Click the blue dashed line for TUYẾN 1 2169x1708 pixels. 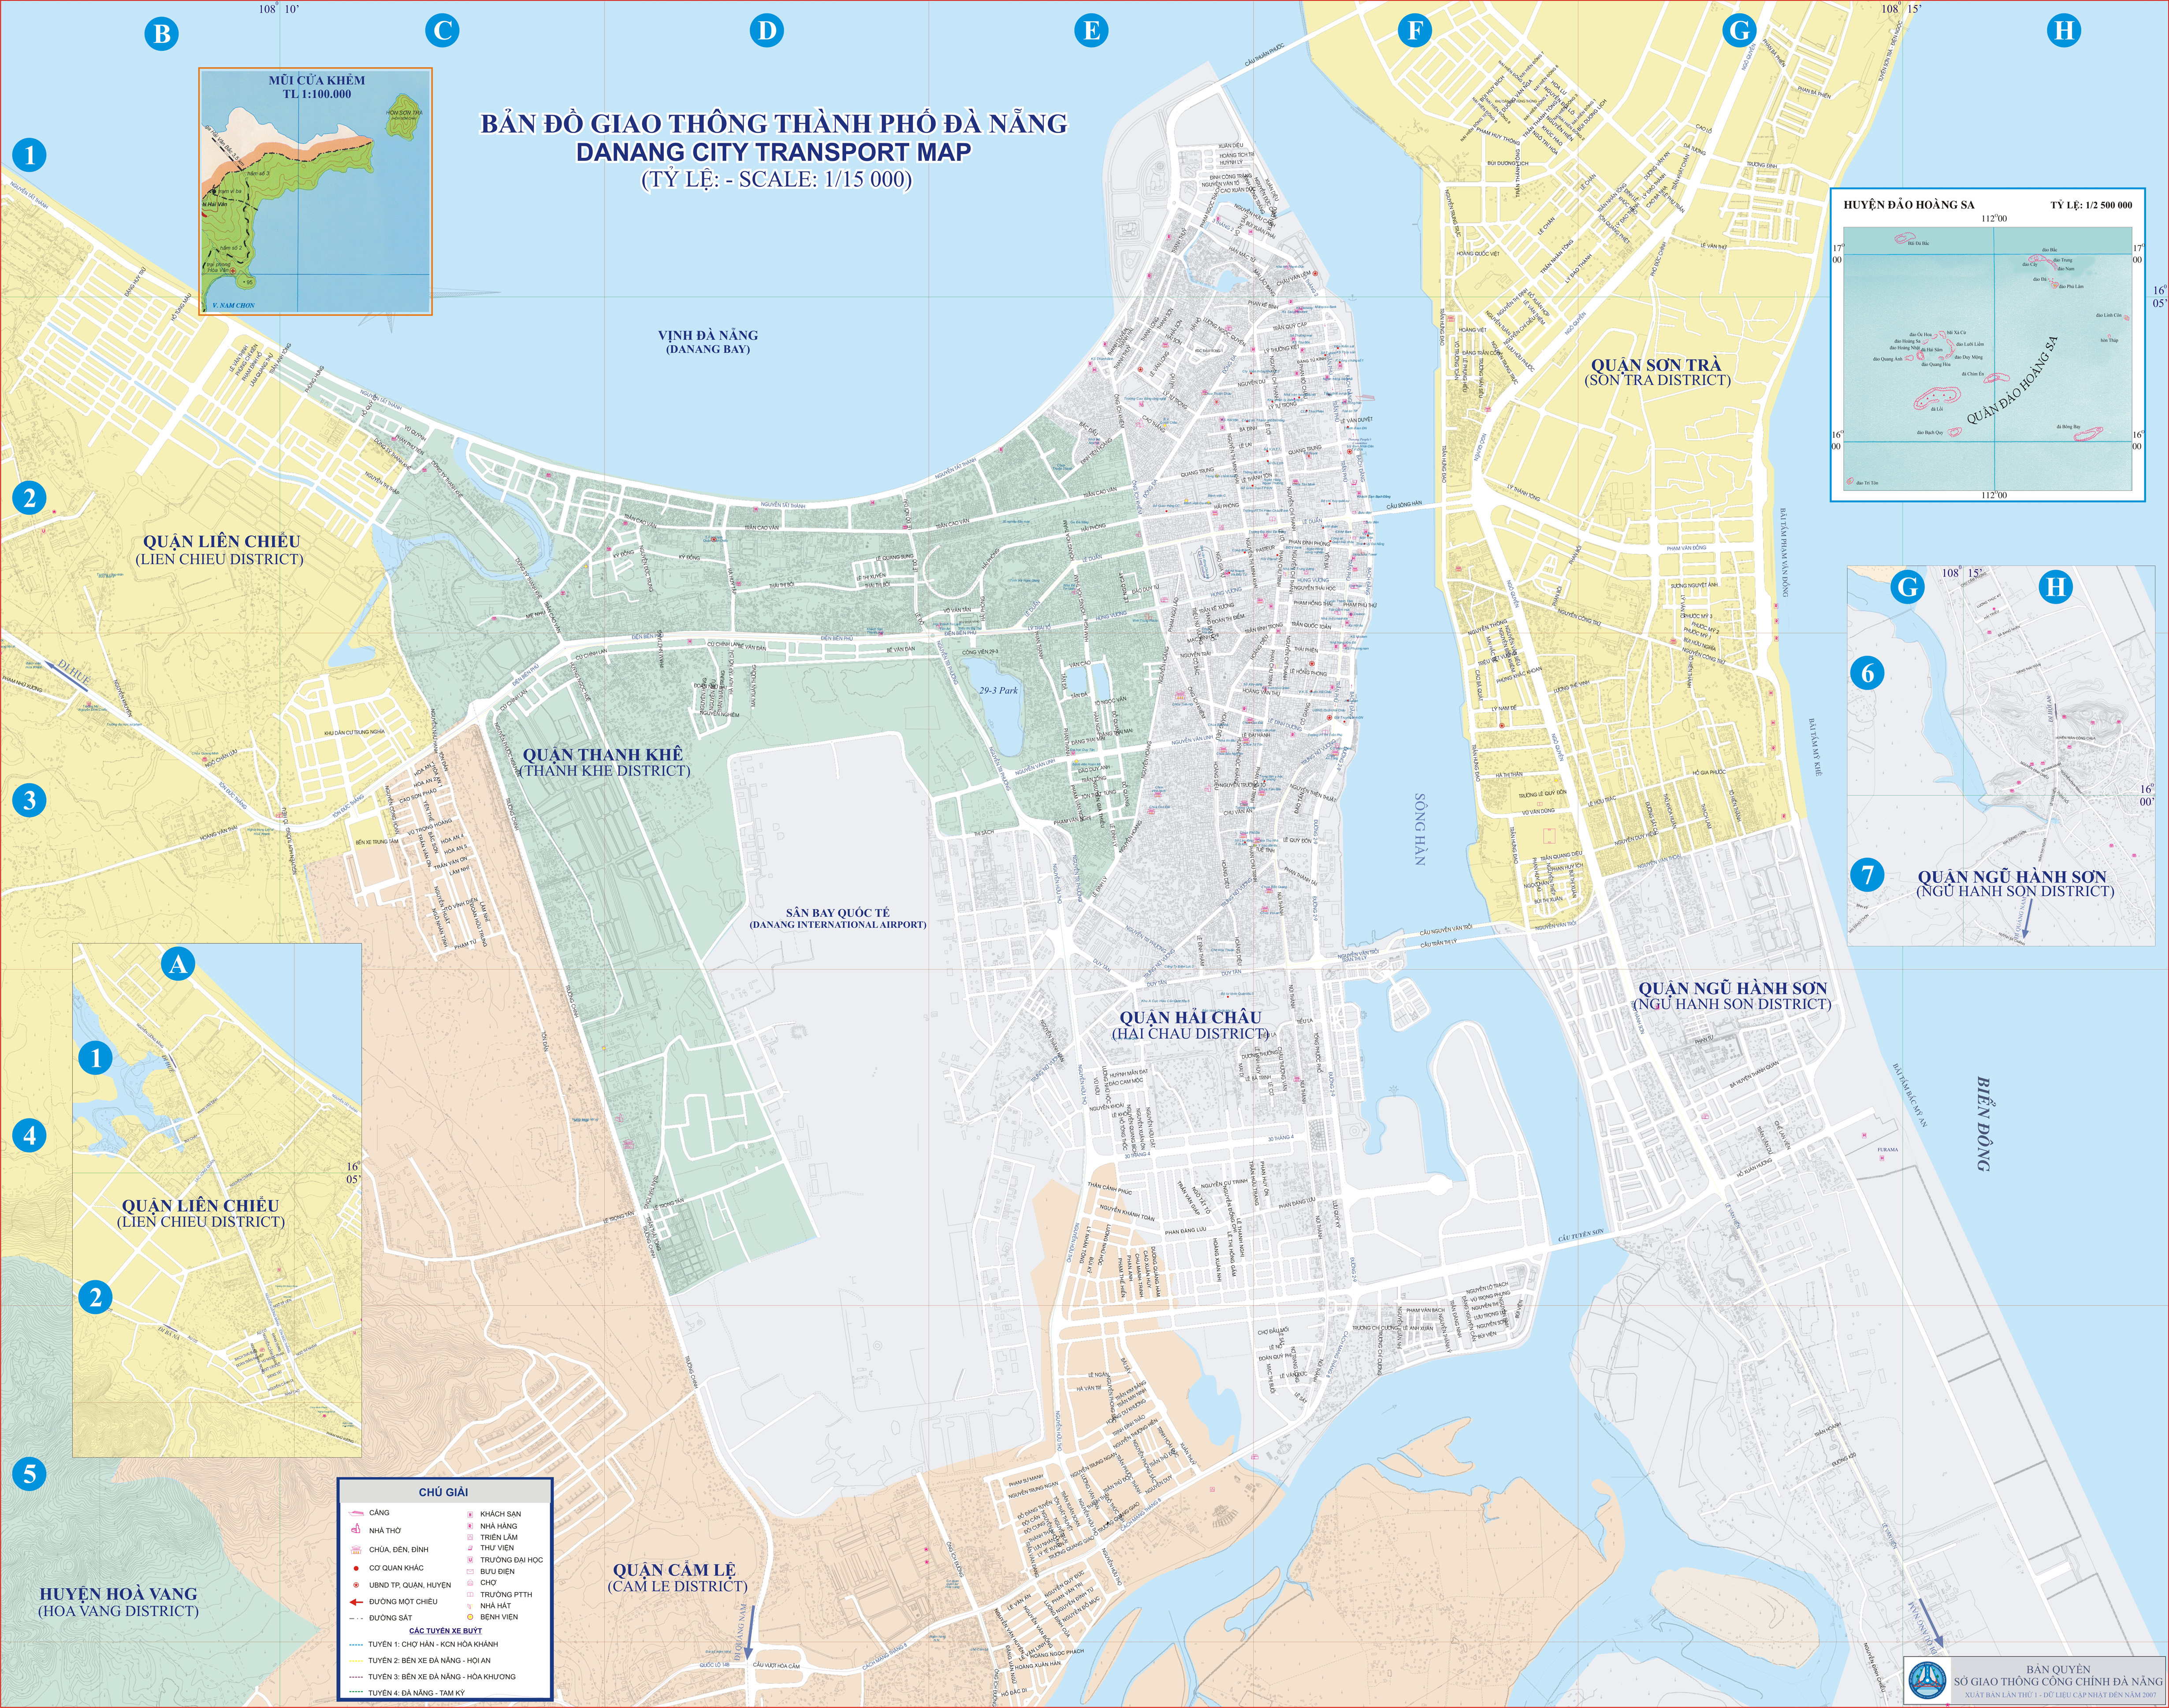click(356, 1645)
